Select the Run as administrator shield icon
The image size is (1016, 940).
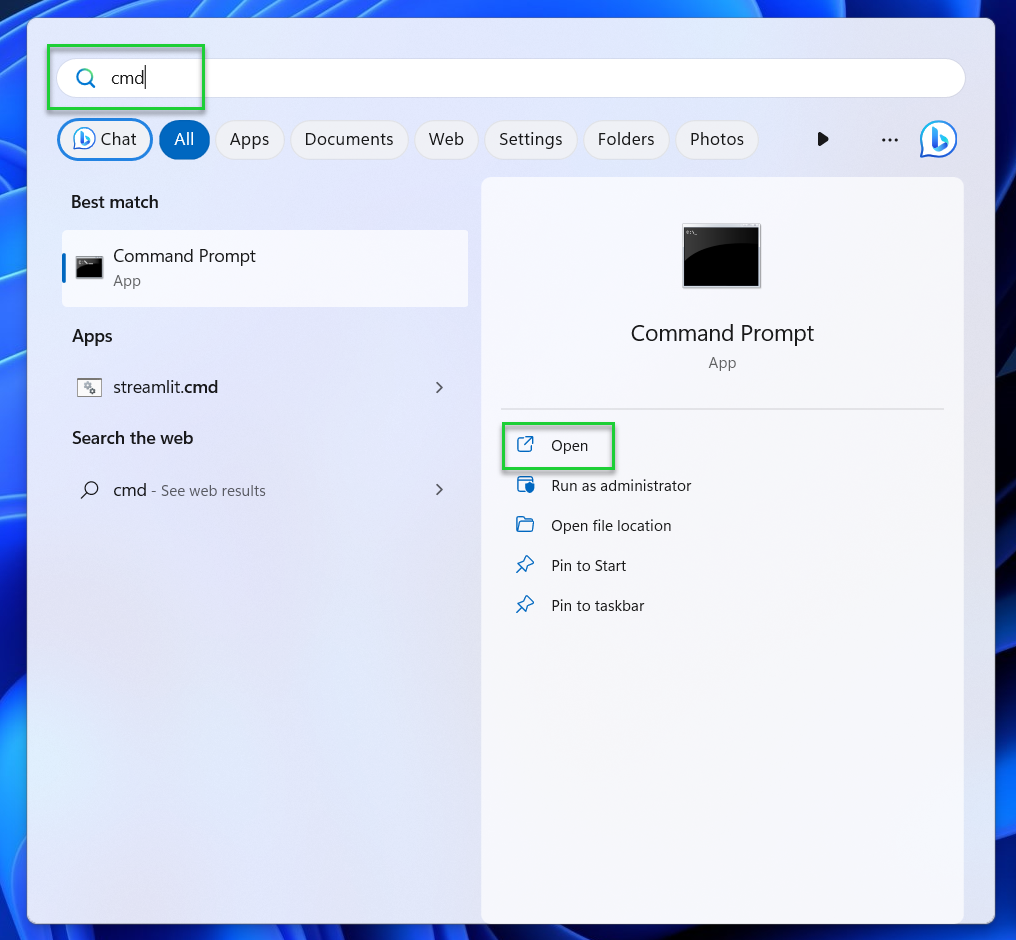pos(524,485)
